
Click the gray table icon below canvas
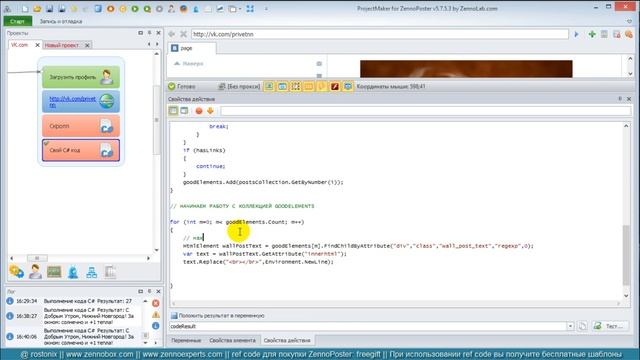[x=110, y=272]
